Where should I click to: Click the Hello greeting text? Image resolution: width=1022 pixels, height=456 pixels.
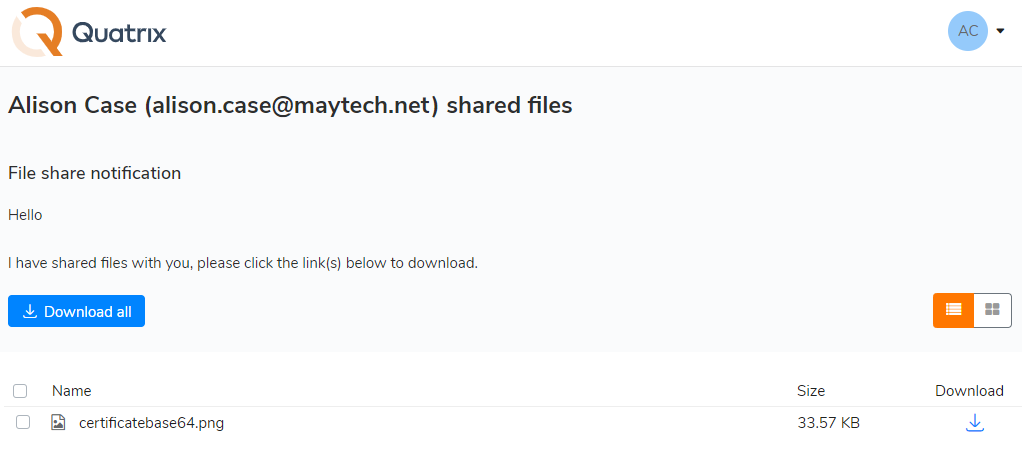25,215
